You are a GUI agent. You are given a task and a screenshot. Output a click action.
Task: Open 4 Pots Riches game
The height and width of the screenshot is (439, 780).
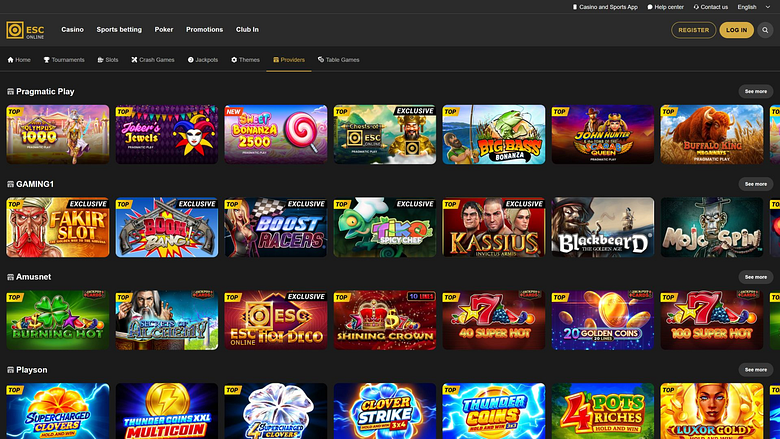click(602, 411)
